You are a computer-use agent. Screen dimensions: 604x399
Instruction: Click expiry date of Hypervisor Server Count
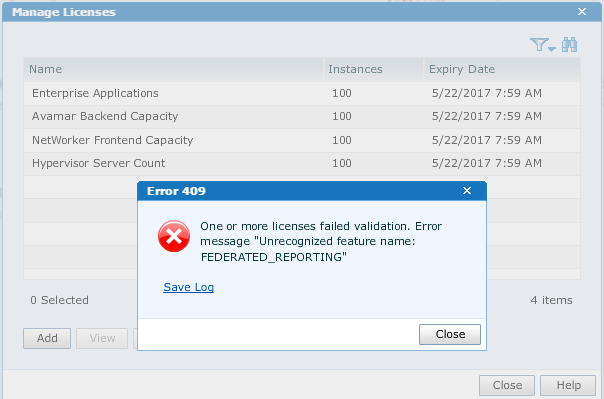tap(487, 163)
